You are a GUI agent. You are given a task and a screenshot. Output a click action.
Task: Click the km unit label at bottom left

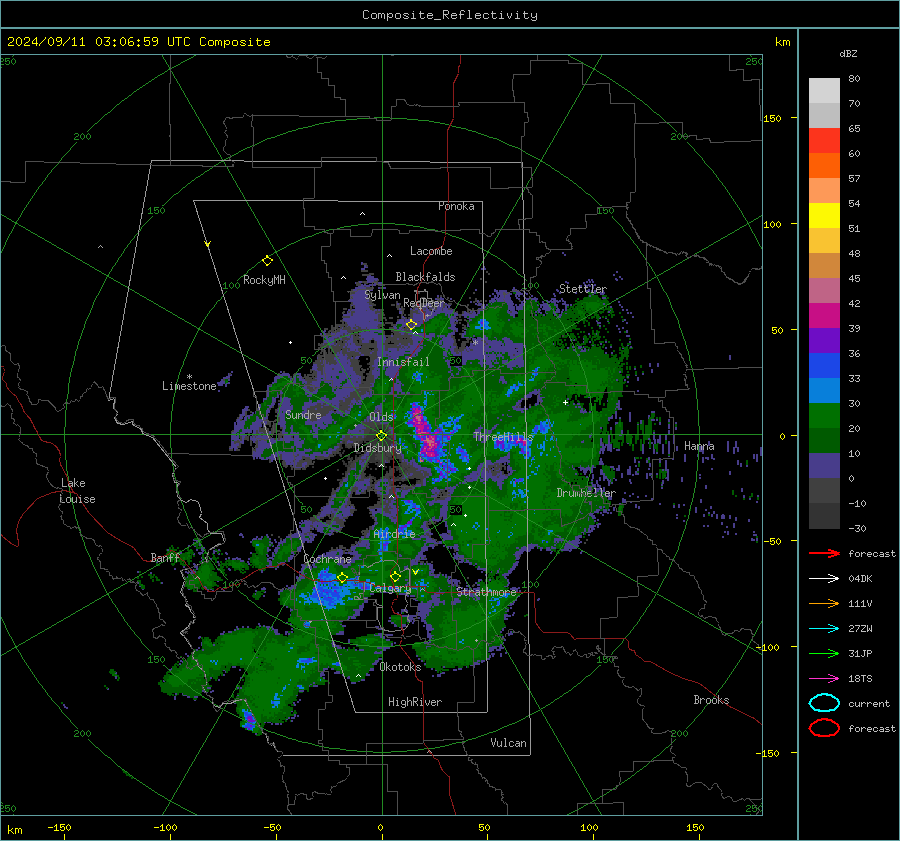[x=14, y=830]
